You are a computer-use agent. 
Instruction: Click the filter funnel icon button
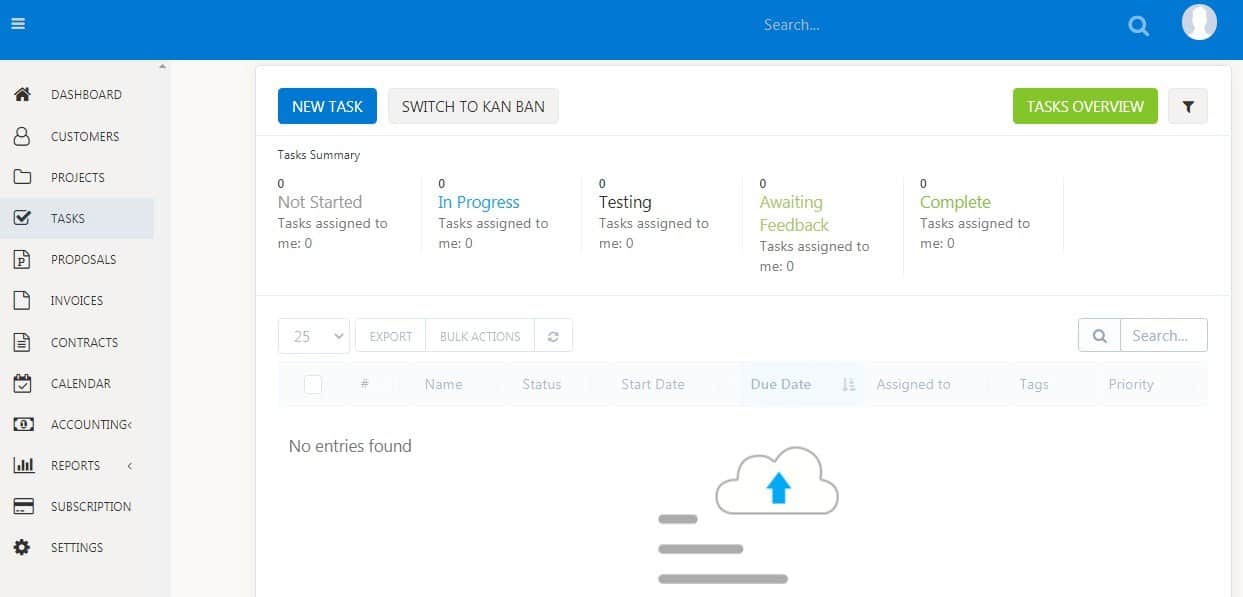[1187, 107]
